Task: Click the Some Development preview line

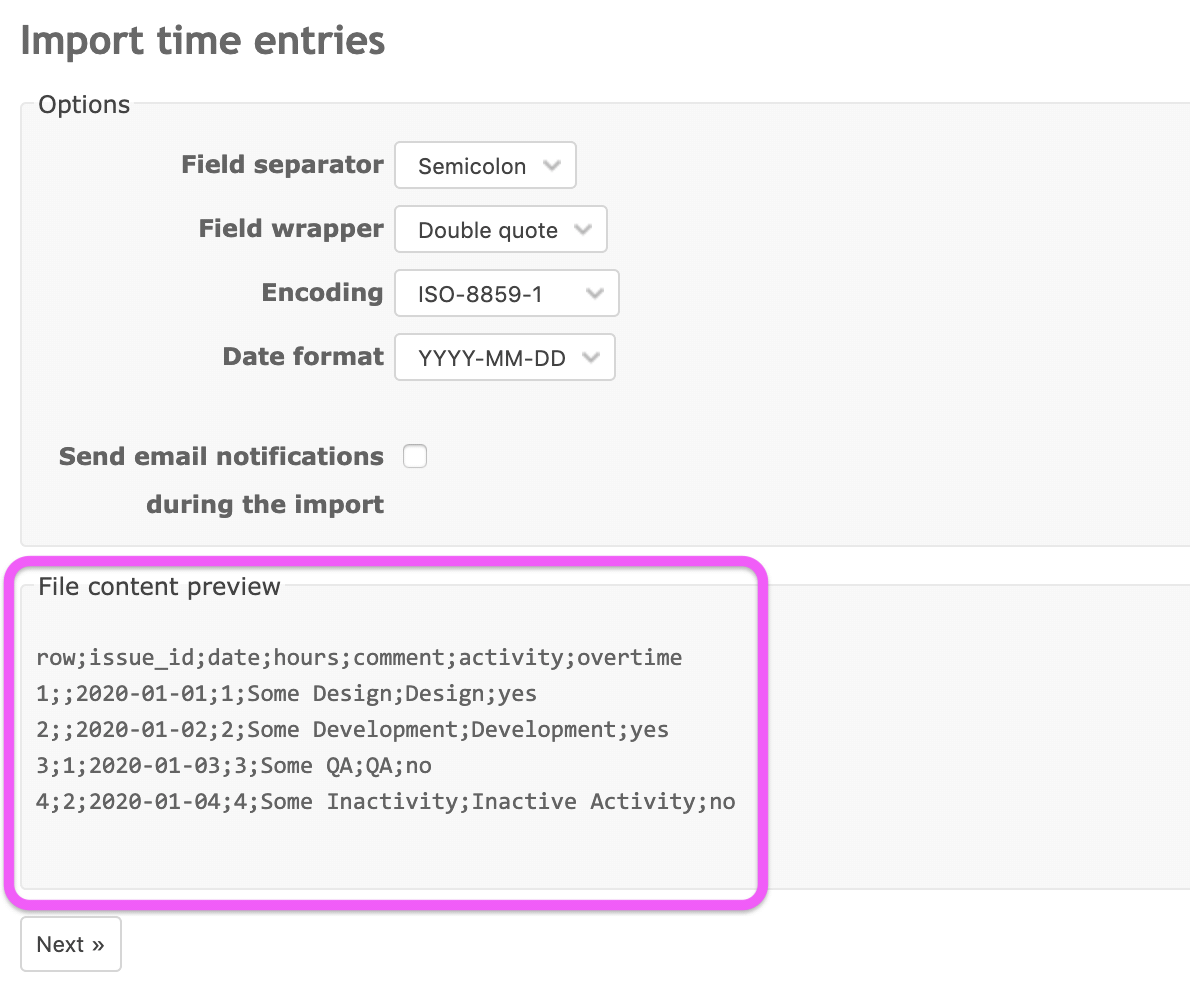Action: (x=352, y=729)
